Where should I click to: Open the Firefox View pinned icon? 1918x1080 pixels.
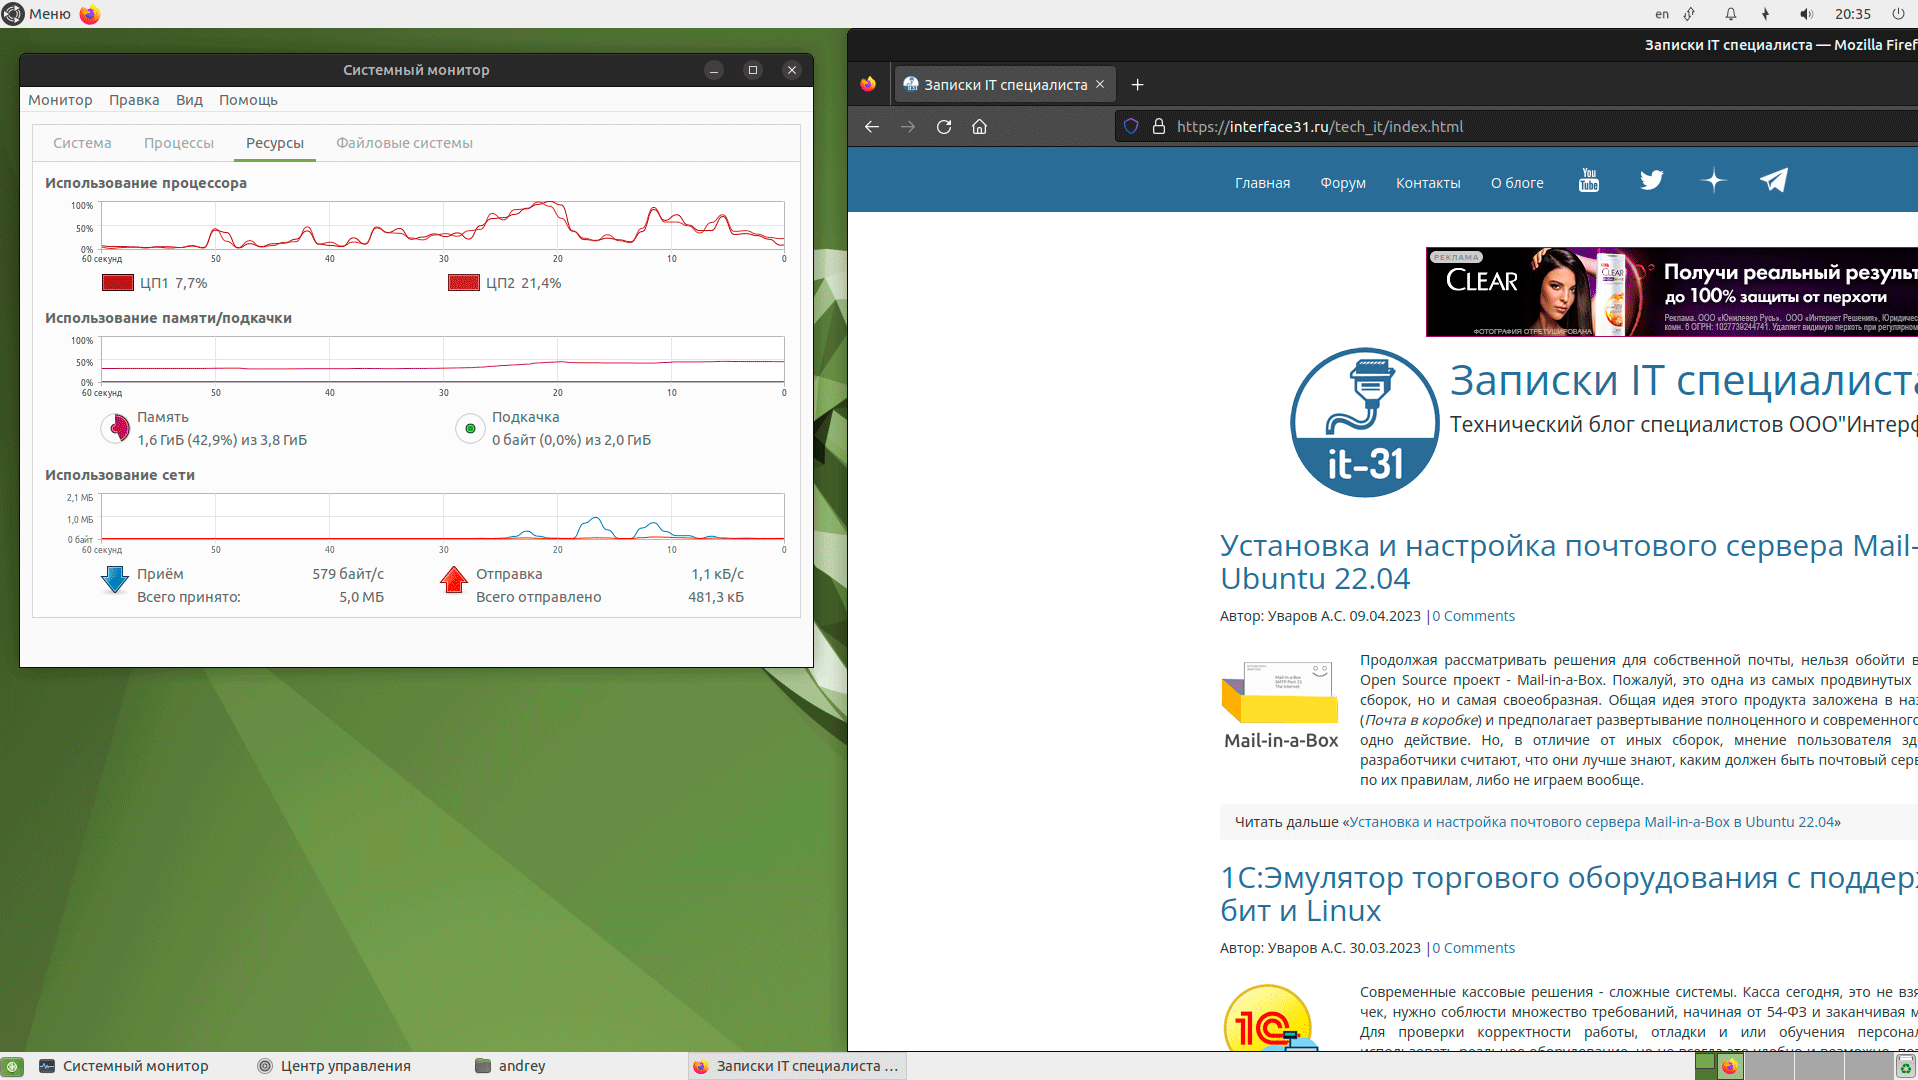[x=868, y=85]
